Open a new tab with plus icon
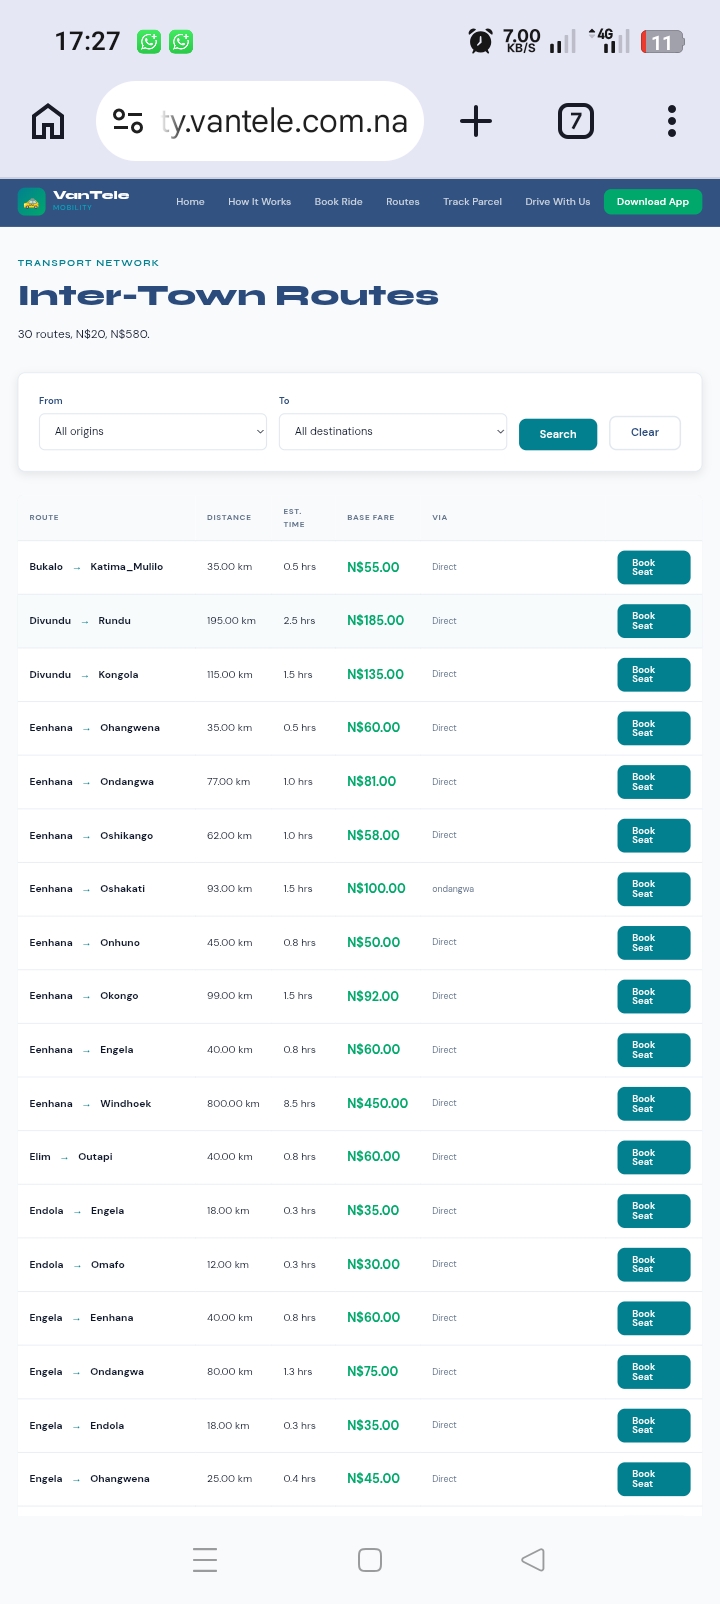Image resolution: width=720 pixels, height=1604 pixels. coord(476,122)
